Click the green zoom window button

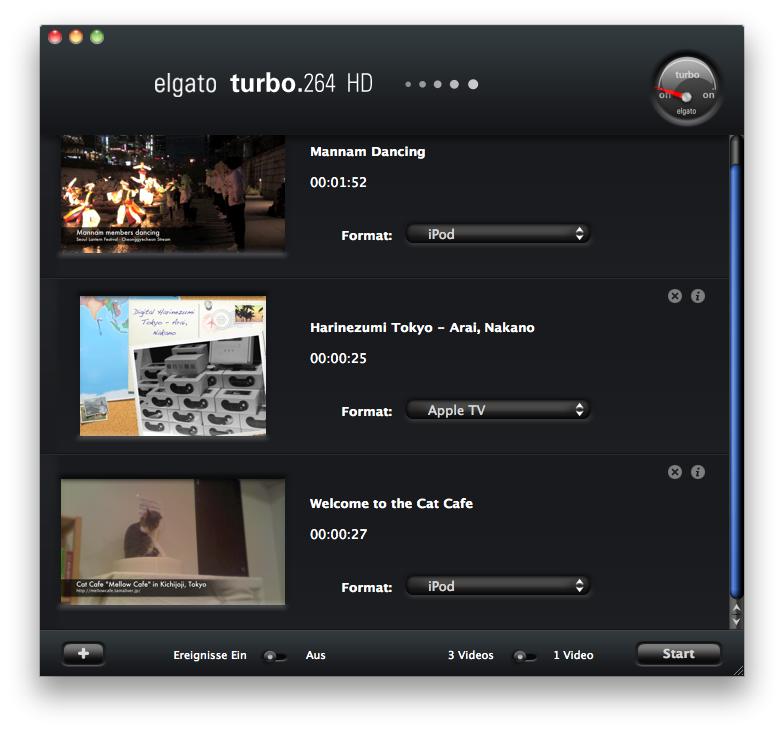pos(97,37)
